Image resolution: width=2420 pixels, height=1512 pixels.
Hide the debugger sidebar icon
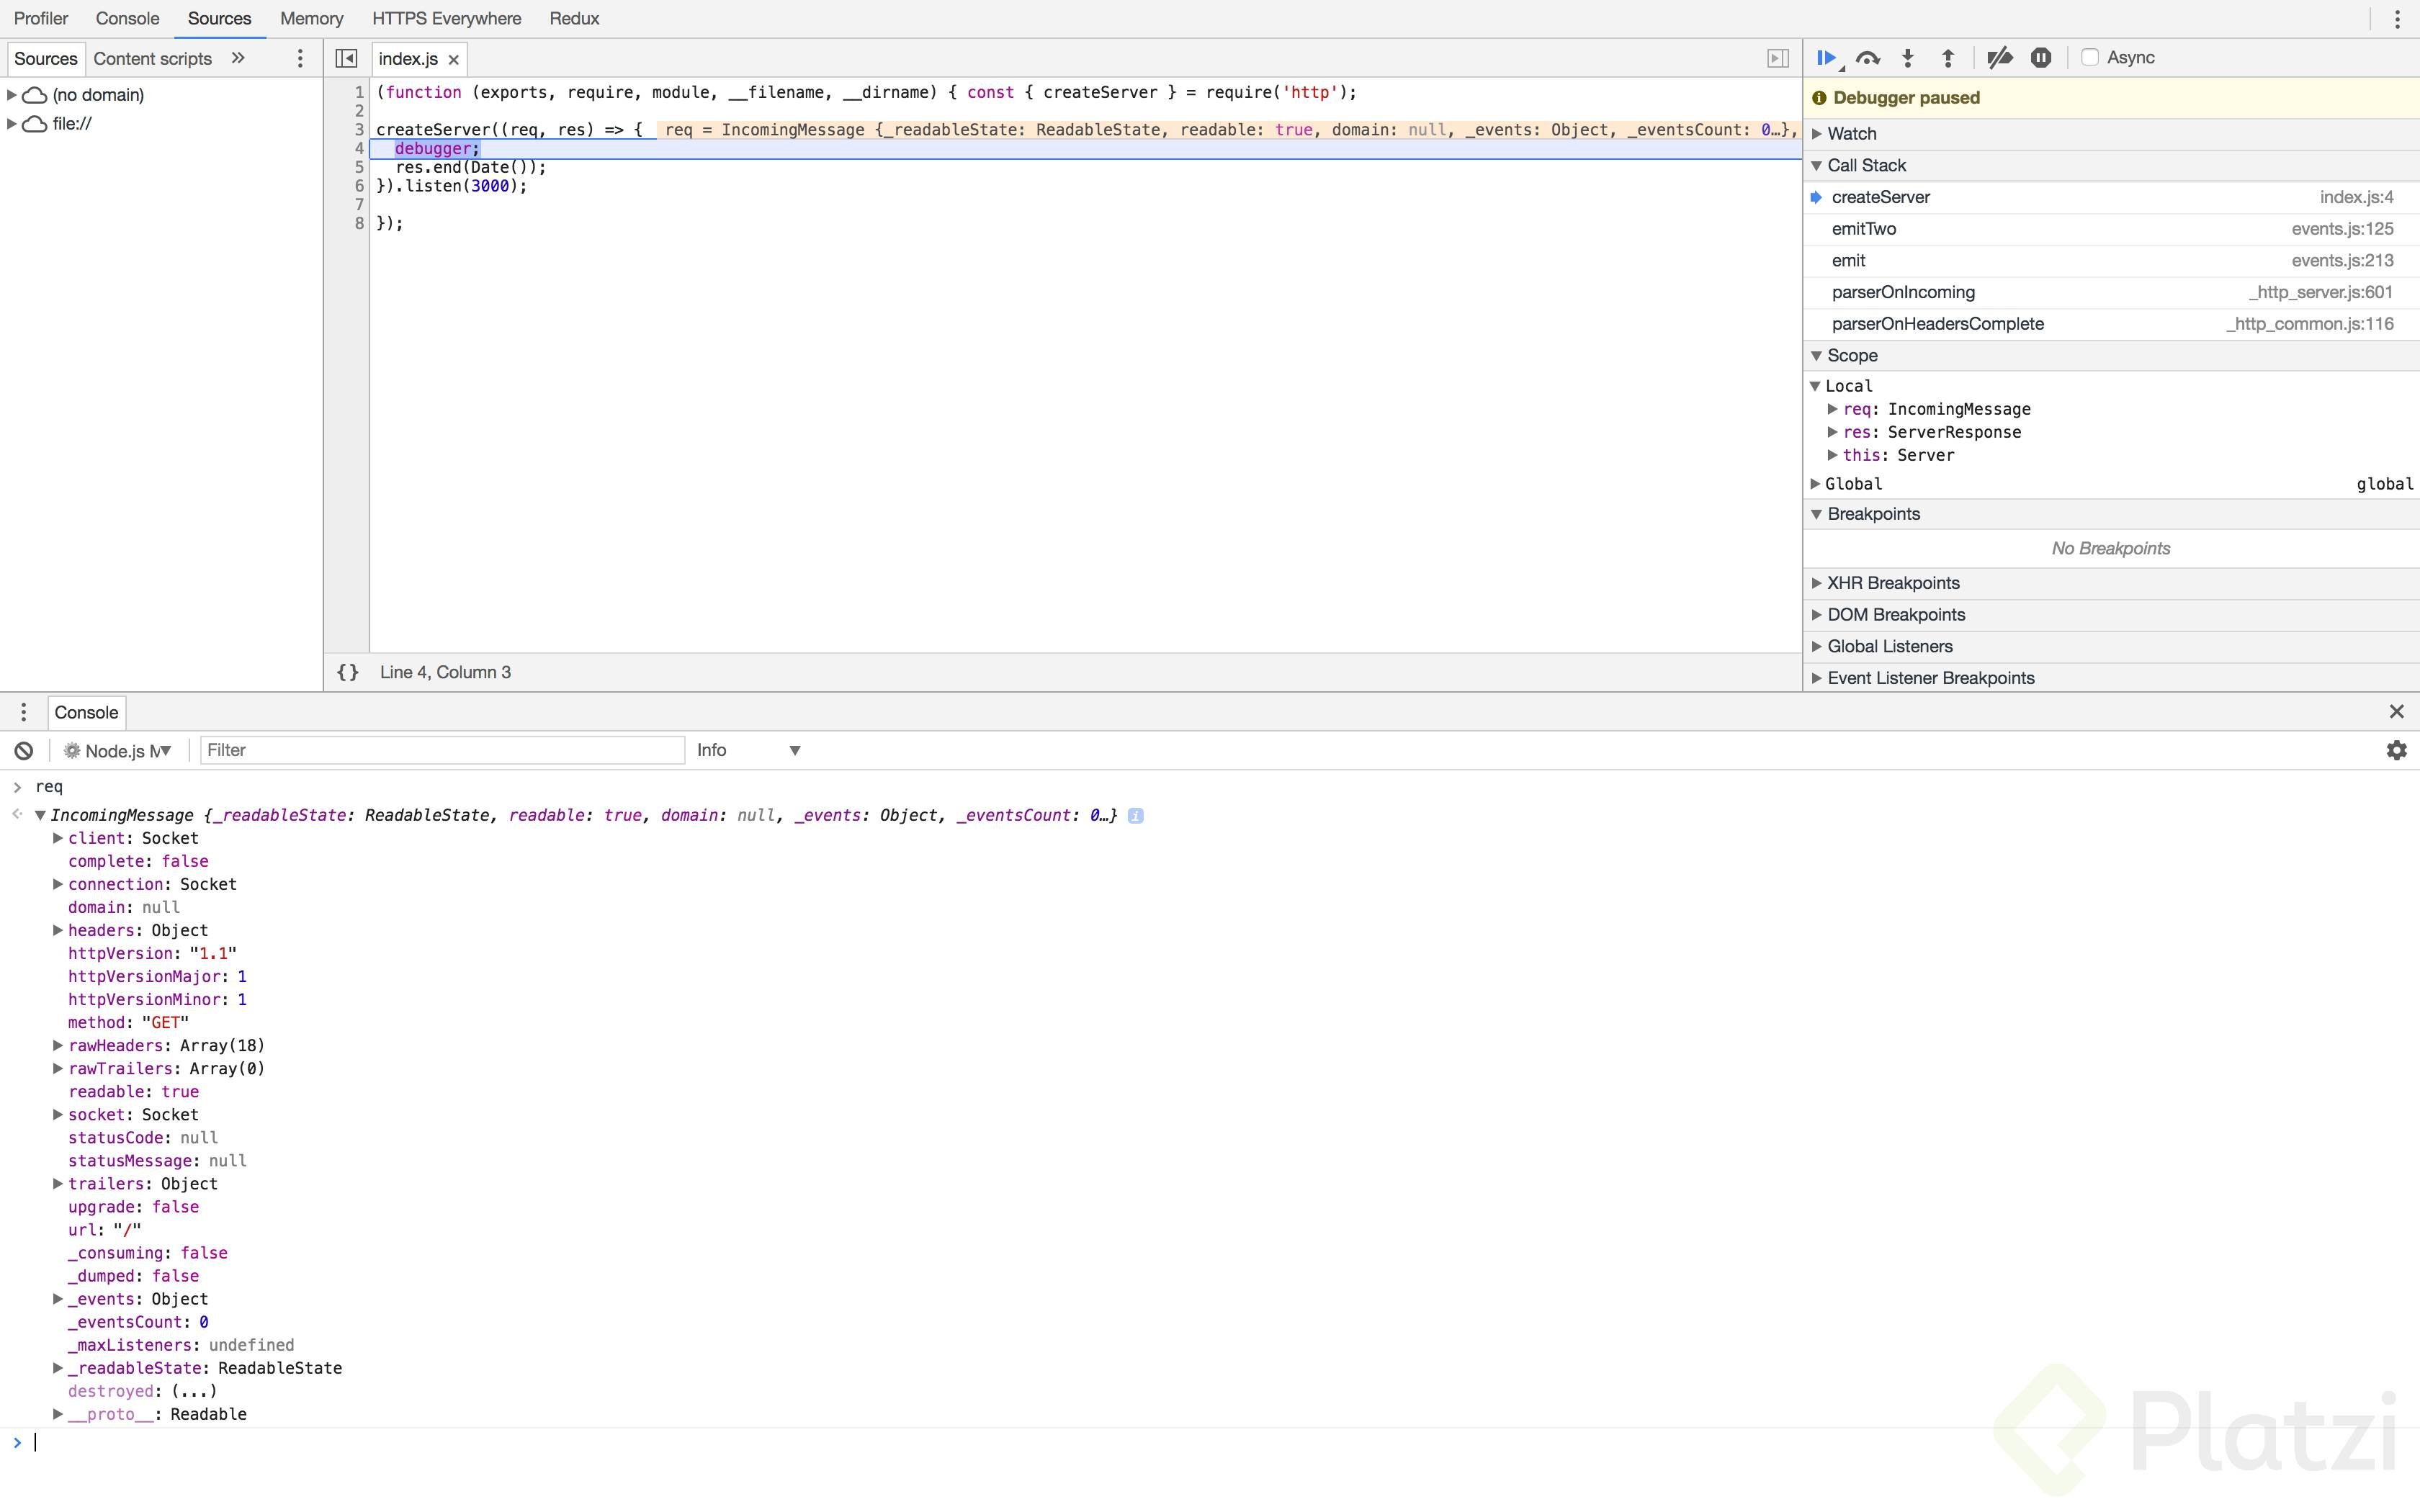[x=1777, y=58]
